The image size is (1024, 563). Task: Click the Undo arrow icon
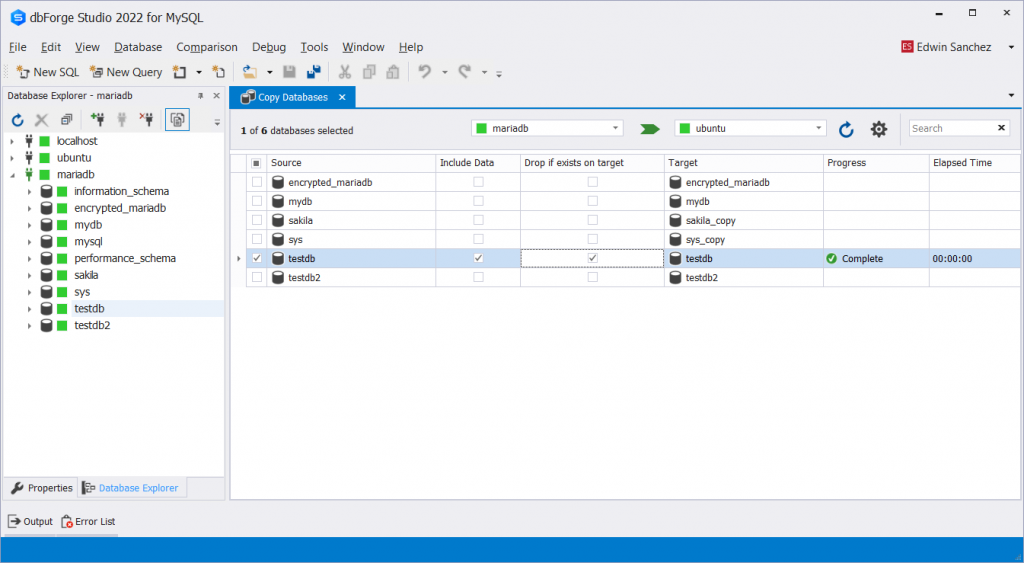pyautogui.click(x=425, y=72)
